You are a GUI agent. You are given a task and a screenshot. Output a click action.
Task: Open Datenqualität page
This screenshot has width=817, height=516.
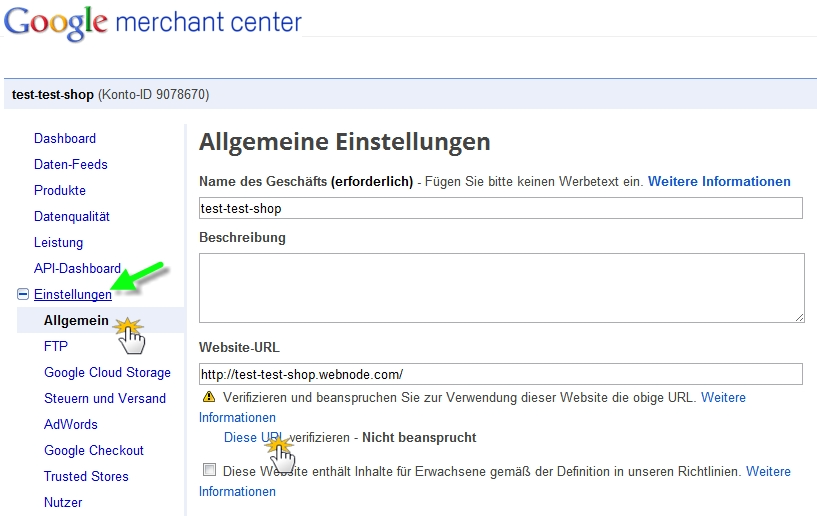click(x=71, y=216)
